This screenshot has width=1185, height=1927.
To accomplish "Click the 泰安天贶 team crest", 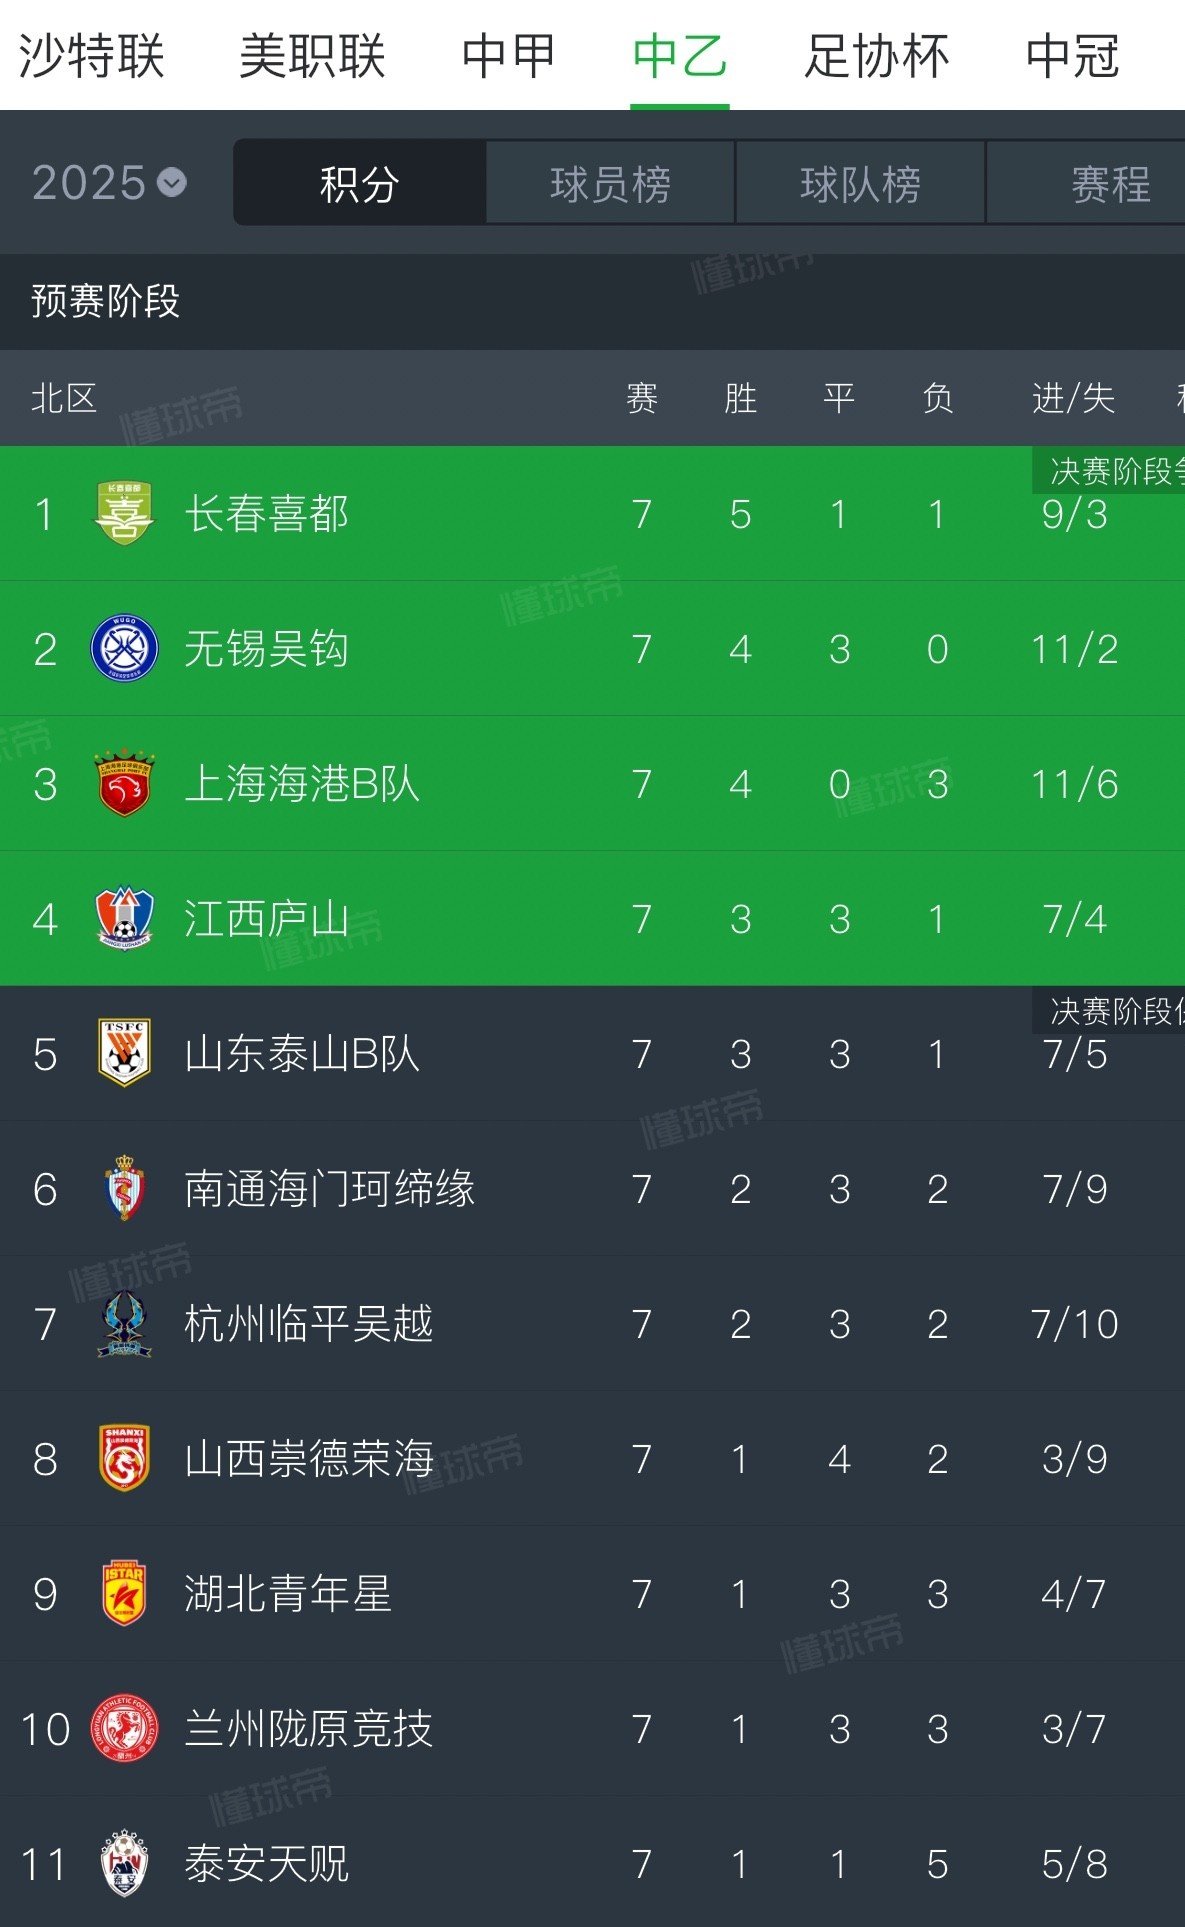I will tap(122, 1864).
